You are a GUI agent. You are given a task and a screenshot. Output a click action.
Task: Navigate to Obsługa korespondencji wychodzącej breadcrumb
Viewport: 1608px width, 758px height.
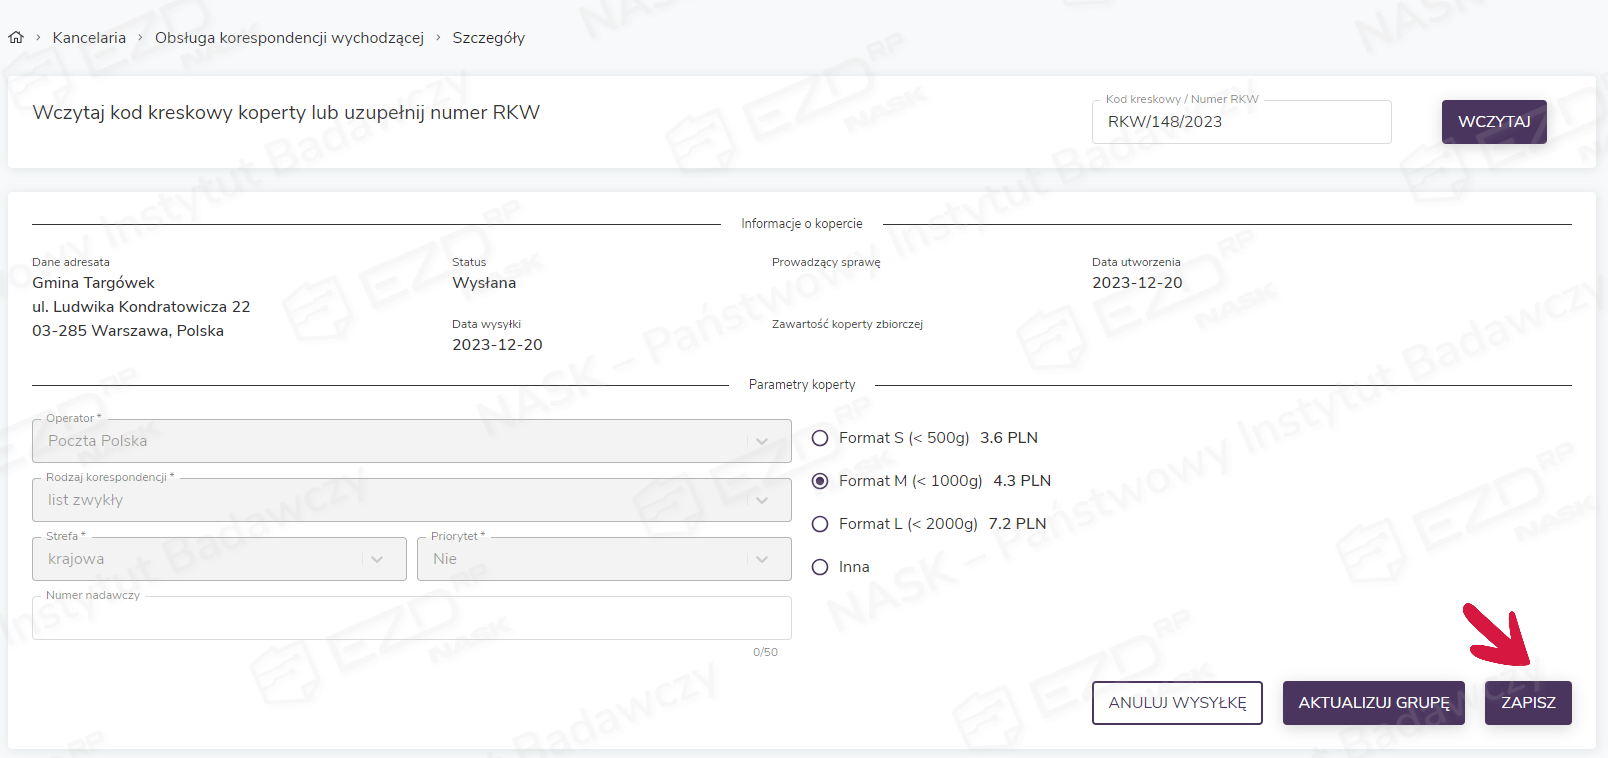289,38
